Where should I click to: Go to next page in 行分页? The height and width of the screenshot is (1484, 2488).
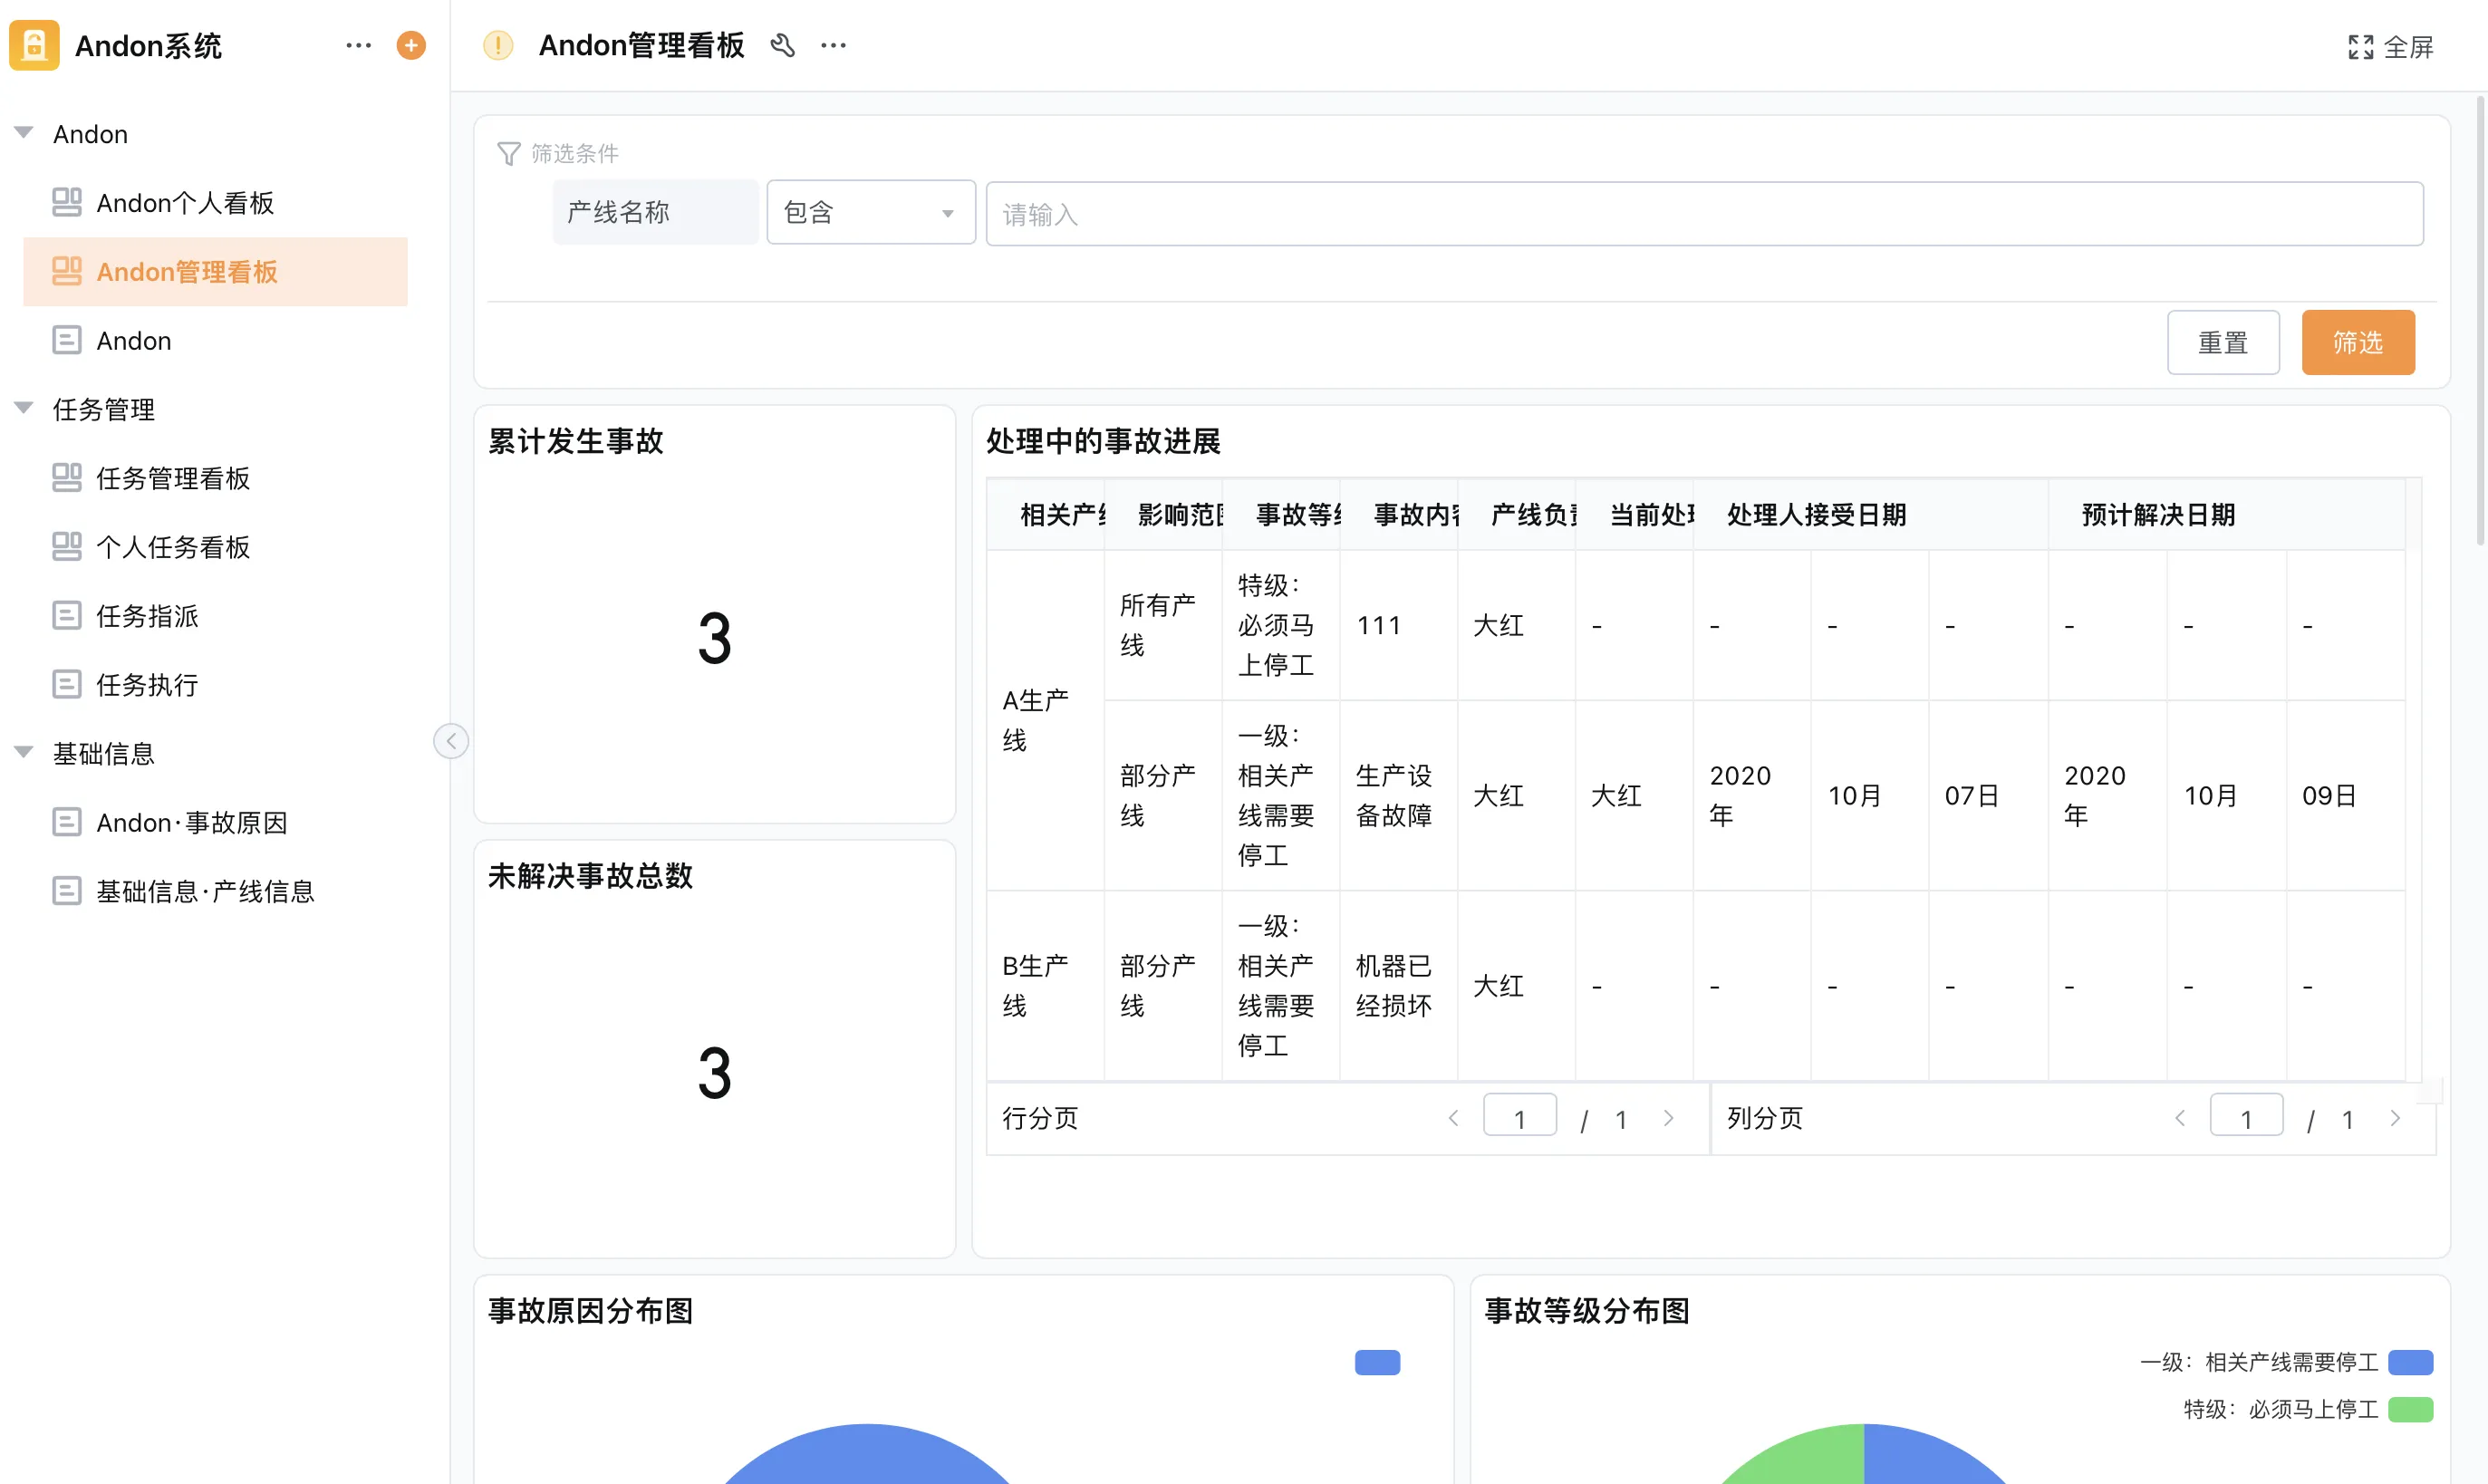coord(1668,1118)
